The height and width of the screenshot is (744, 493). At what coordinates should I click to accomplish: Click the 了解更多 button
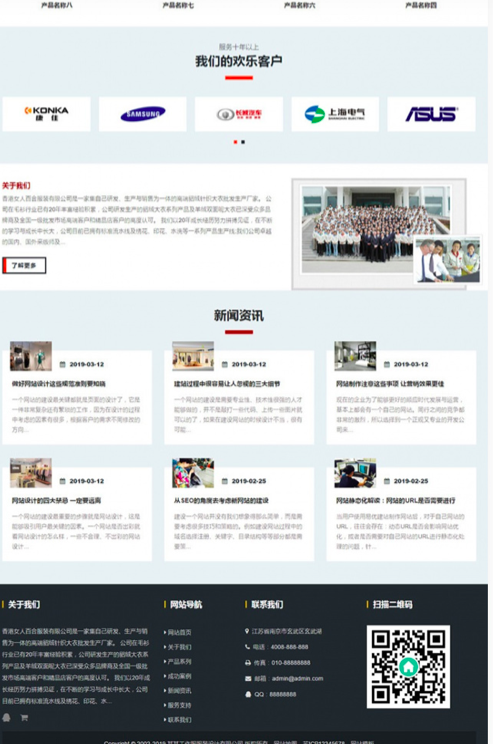[24, 265]
